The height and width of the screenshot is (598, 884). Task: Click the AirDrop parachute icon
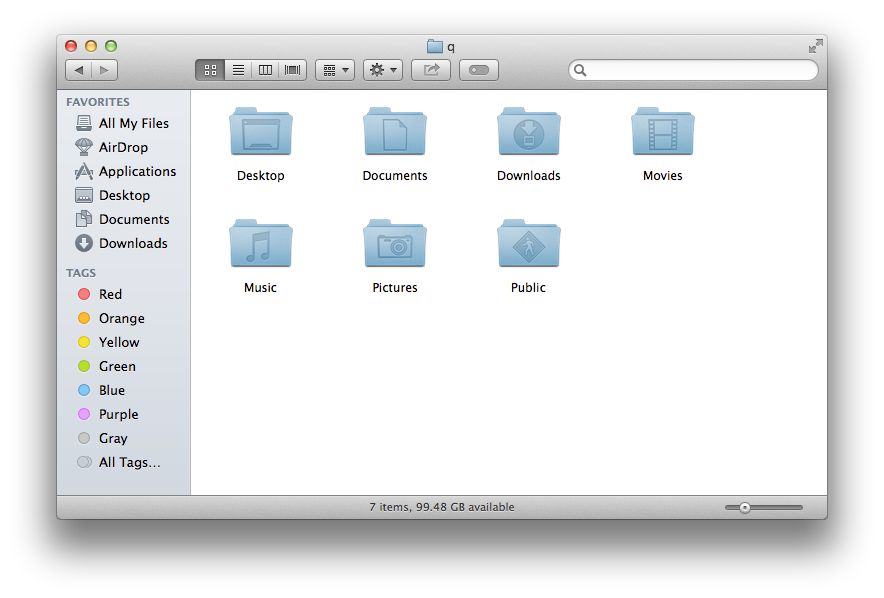pyautogui.click(x=84, y=147)
